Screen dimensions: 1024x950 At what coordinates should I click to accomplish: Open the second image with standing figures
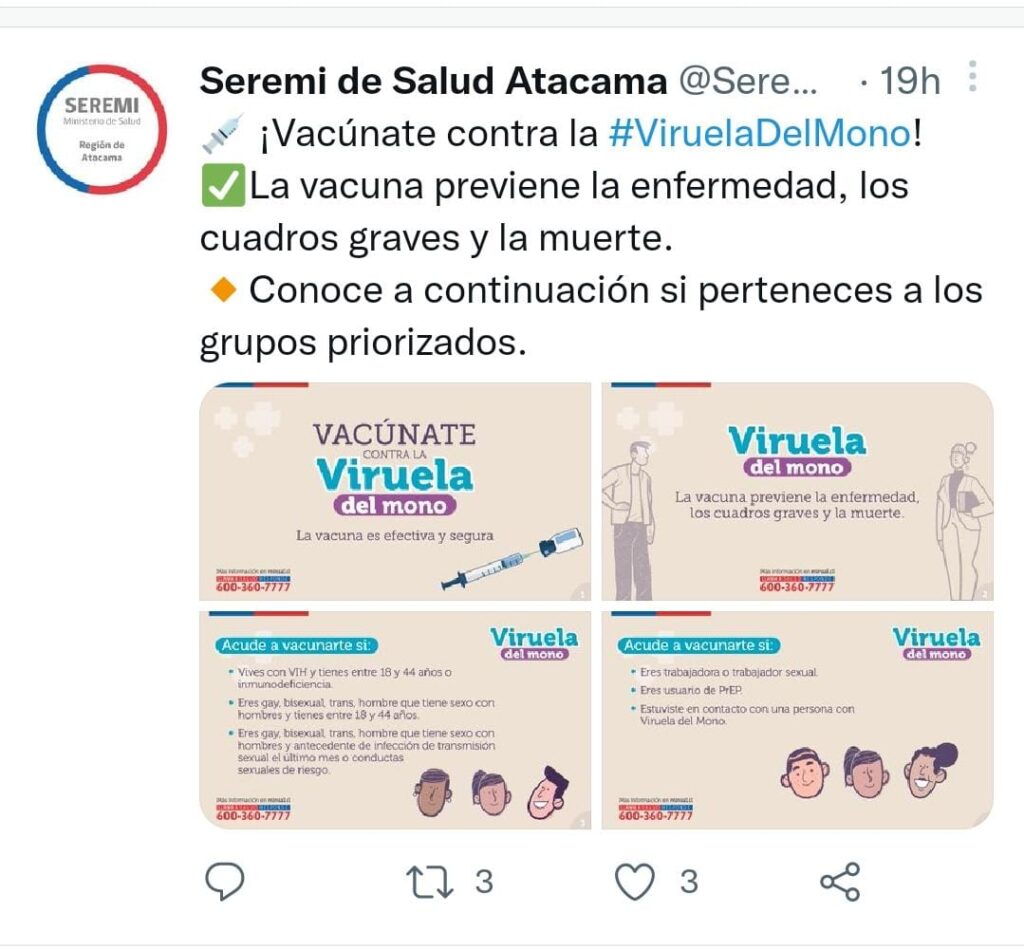pyautogui.click(x=797, y=492)
